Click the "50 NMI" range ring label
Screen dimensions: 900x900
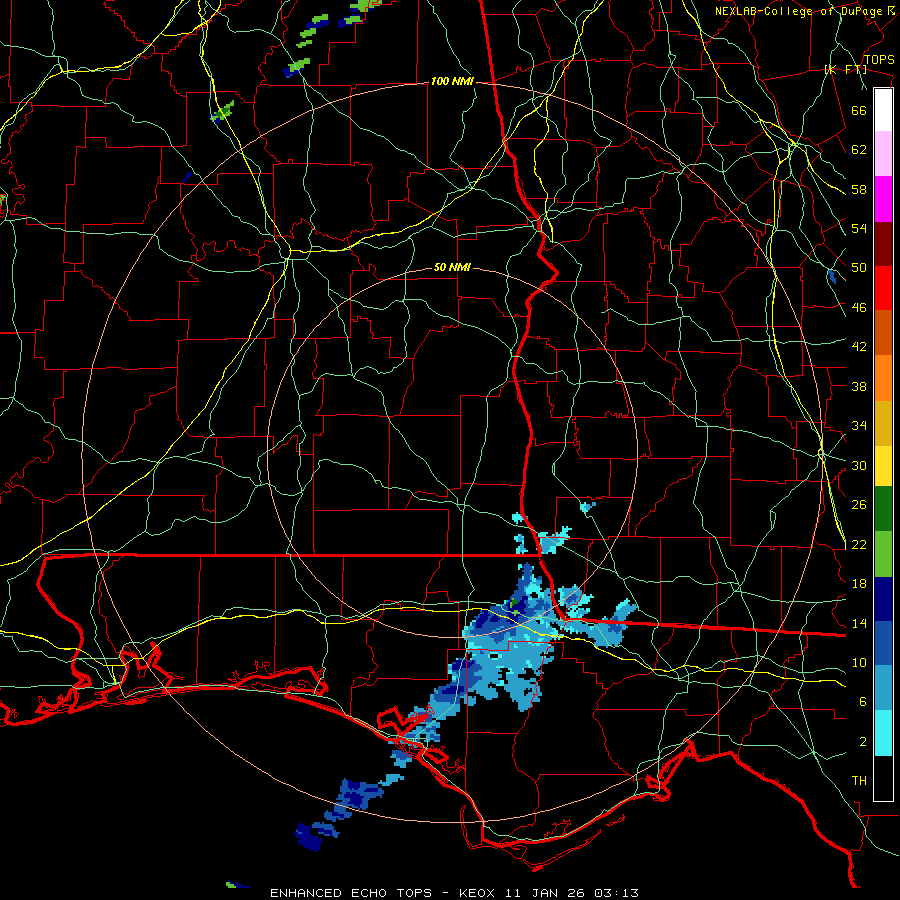click(x=452, y=267)
